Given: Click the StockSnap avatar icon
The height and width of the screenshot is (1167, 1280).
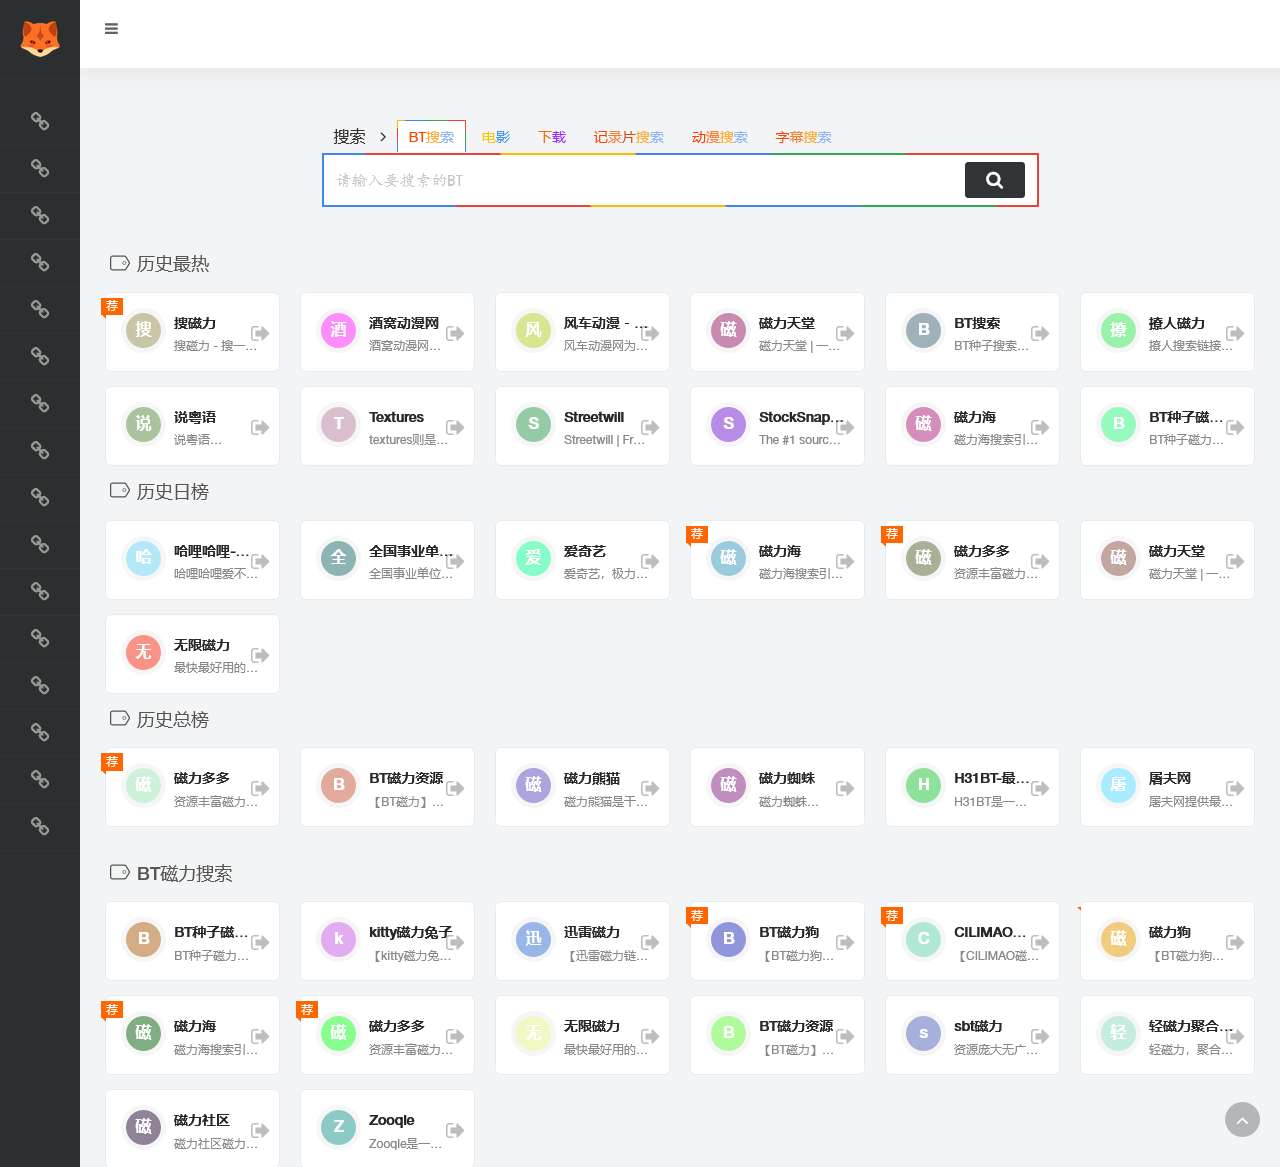Looking at the screenshot, I should tap(728, 424).
